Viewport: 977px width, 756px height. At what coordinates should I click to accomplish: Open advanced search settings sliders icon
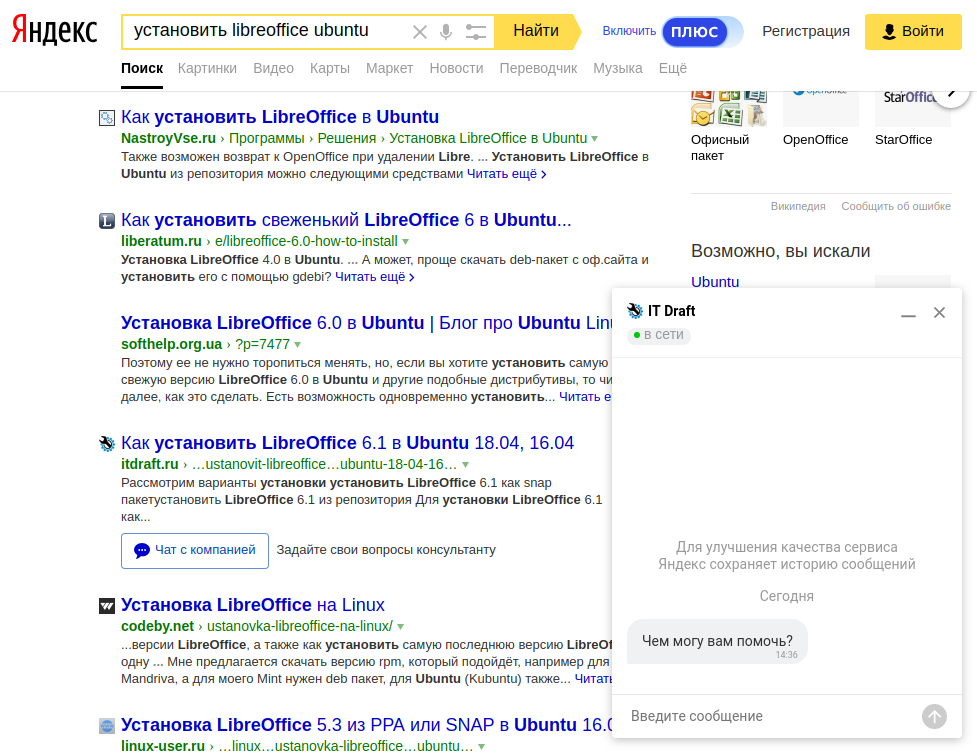(x=475, y=32)
